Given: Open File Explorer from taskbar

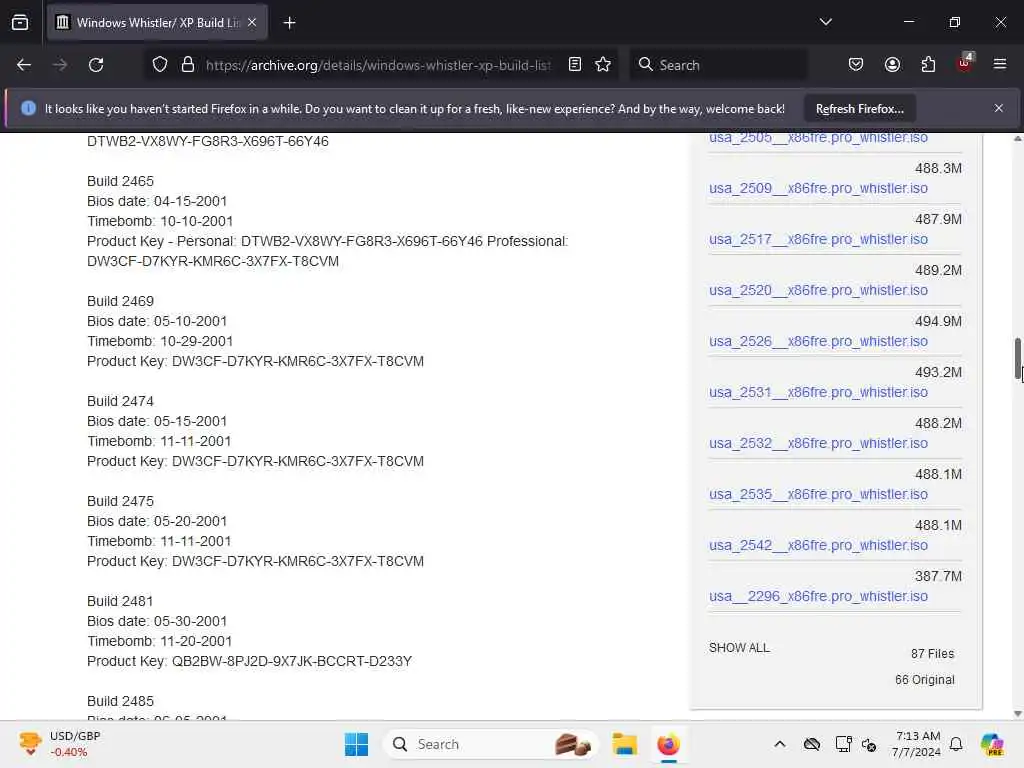Looking at the screenshot, I should pos(624,744).
